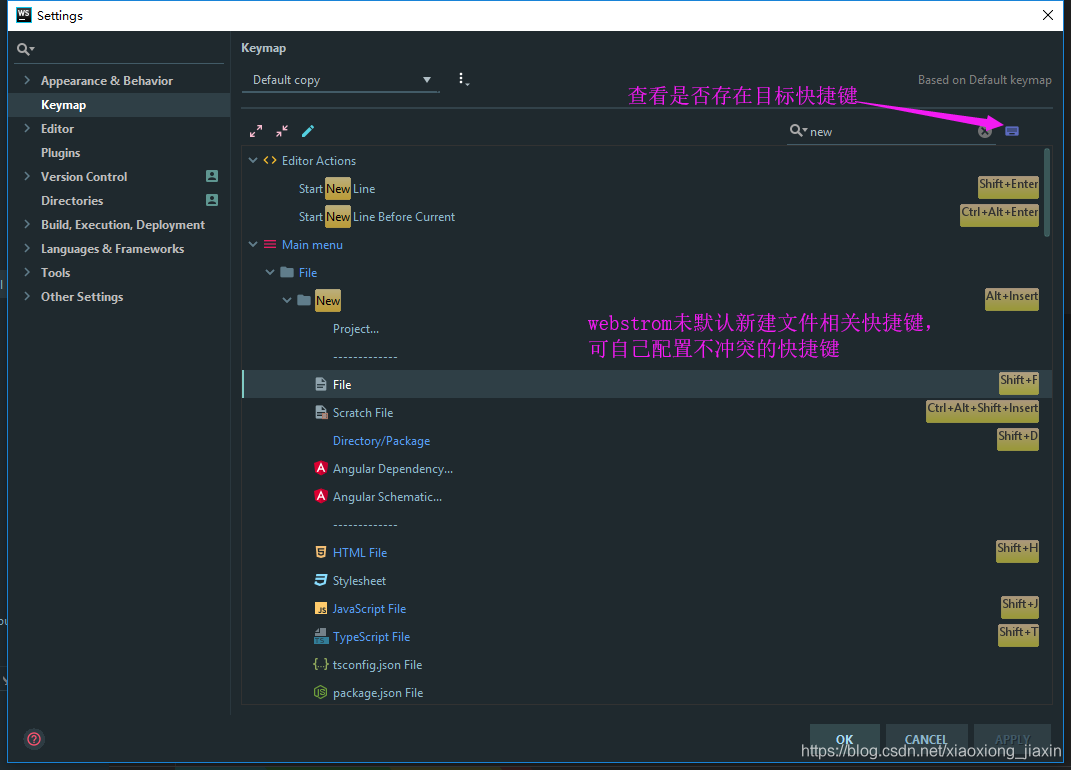
Task: Open keymap scheme options gear menu
Action: click(x=463, y=79)
